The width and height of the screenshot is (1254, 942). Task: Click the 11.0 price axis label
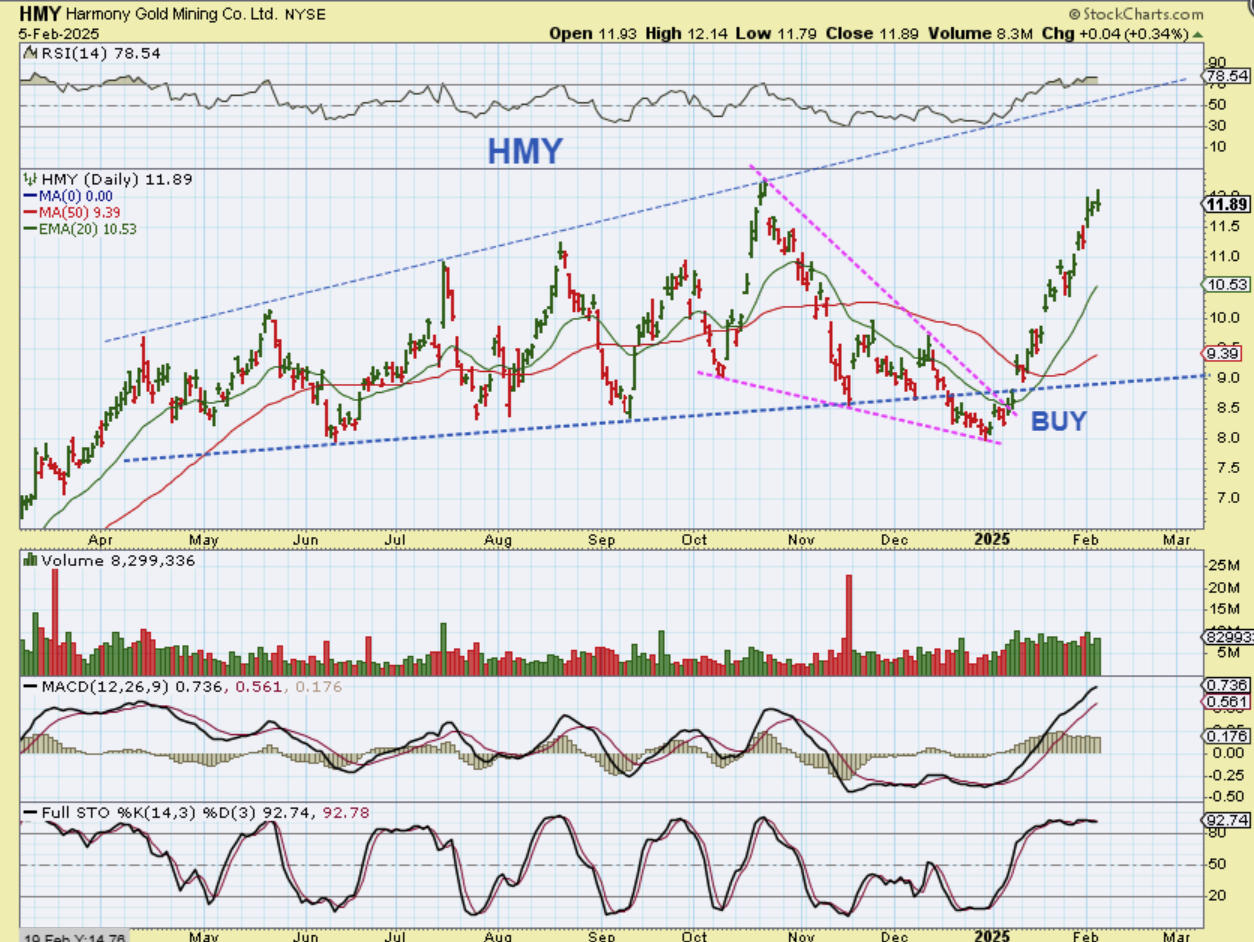click(1223, 256)
